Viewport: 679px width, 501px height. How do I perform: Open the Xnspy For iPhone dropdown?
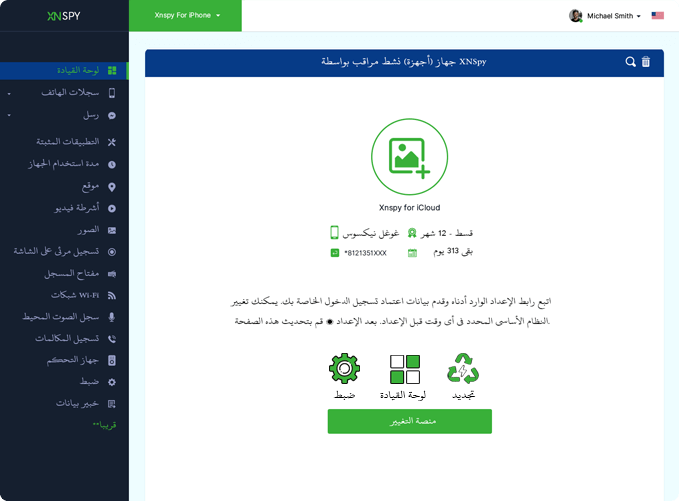185,16
